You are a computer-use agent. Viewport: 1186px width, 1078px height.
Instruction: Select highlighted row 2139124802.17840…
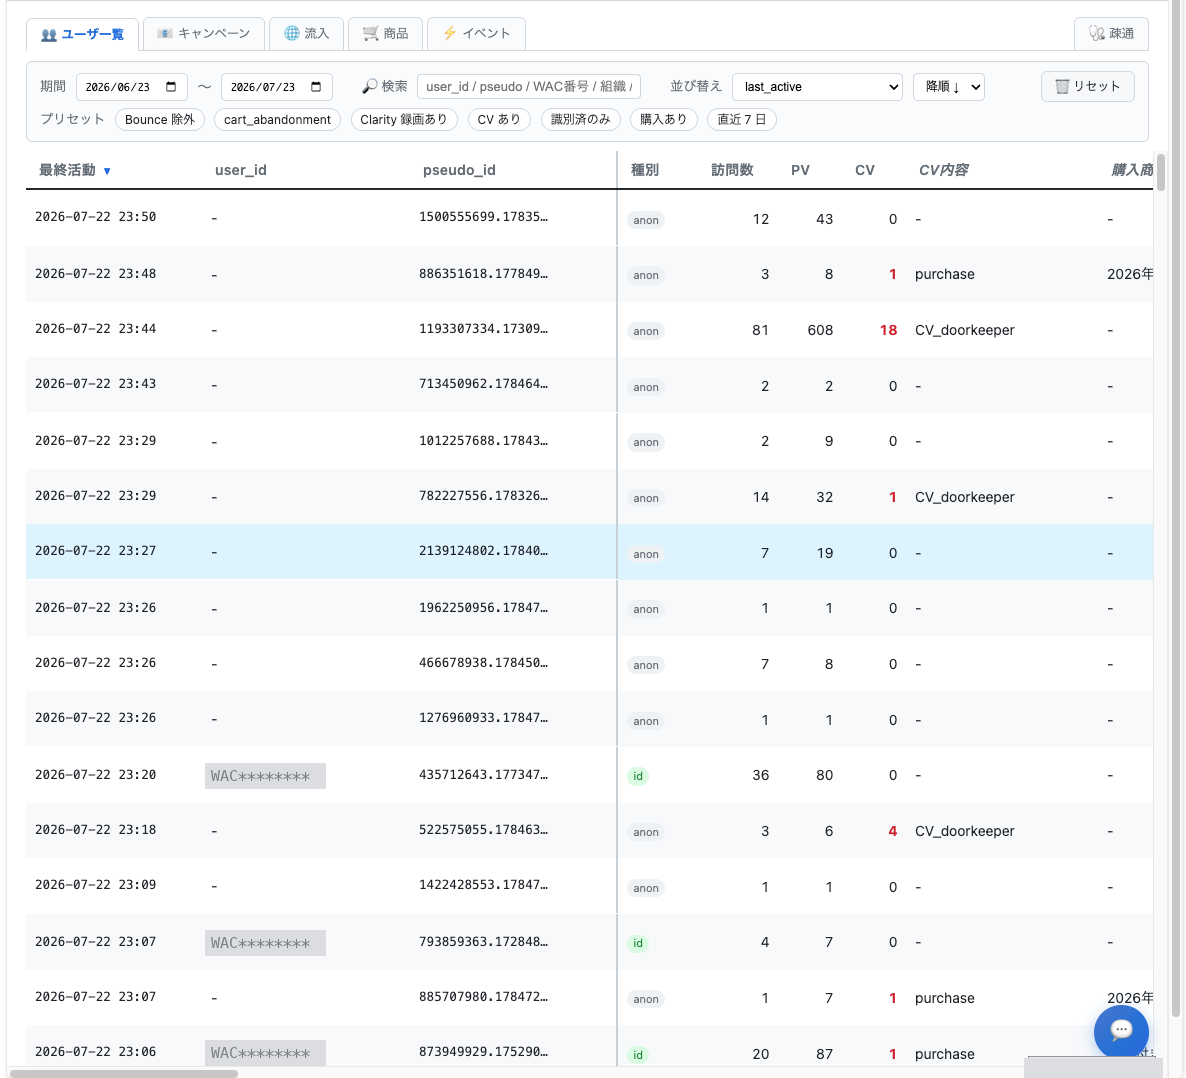pos(589,551)
